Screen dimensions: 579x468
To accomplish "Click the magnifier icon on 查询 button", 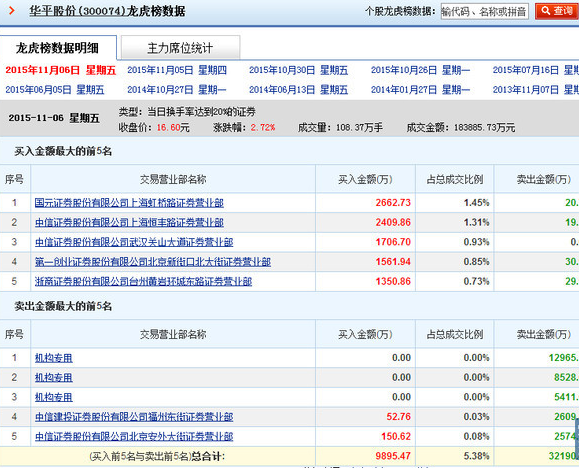I will coord(546,11).
